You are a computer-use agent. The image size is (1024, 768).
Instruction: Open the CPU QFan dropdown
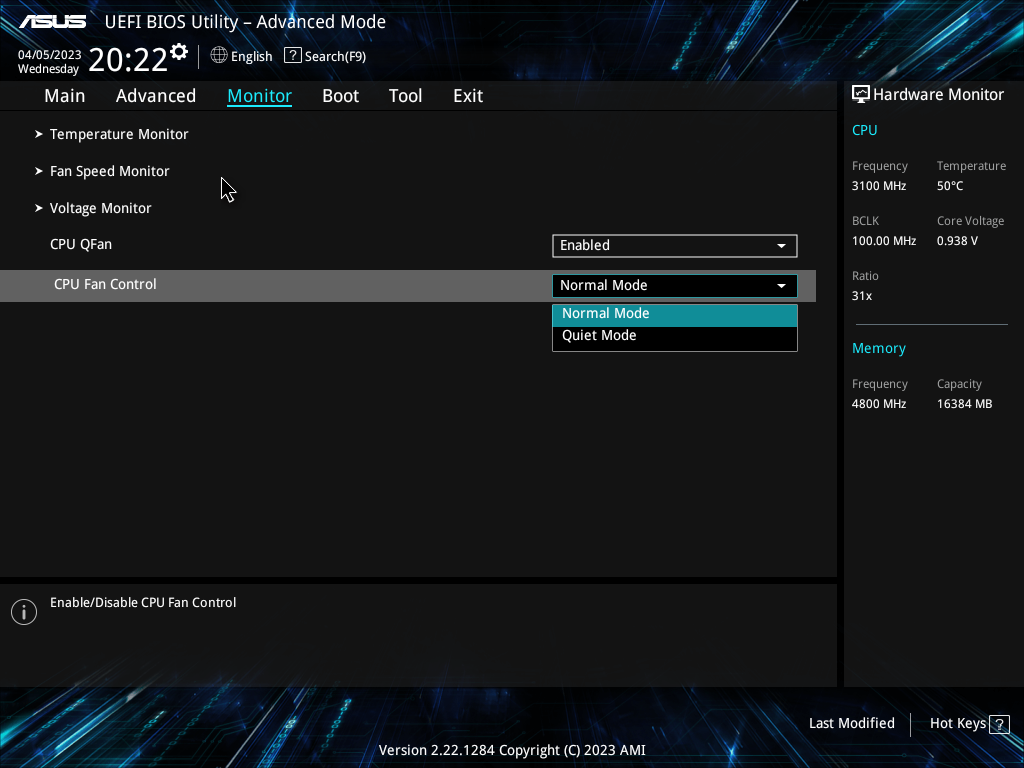point(674,245)
